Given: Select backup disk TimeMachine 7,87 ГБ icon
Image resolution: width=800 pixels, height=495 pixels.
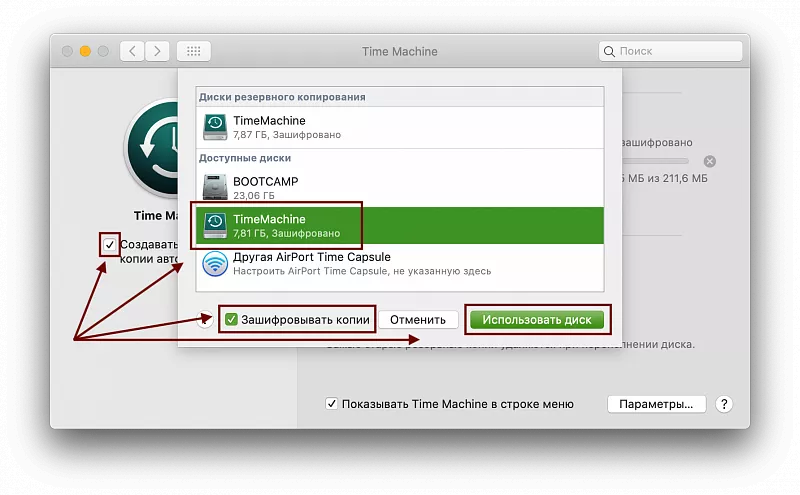Looking at the screenshot, I should pyautogui.click(x=215, y=127).
